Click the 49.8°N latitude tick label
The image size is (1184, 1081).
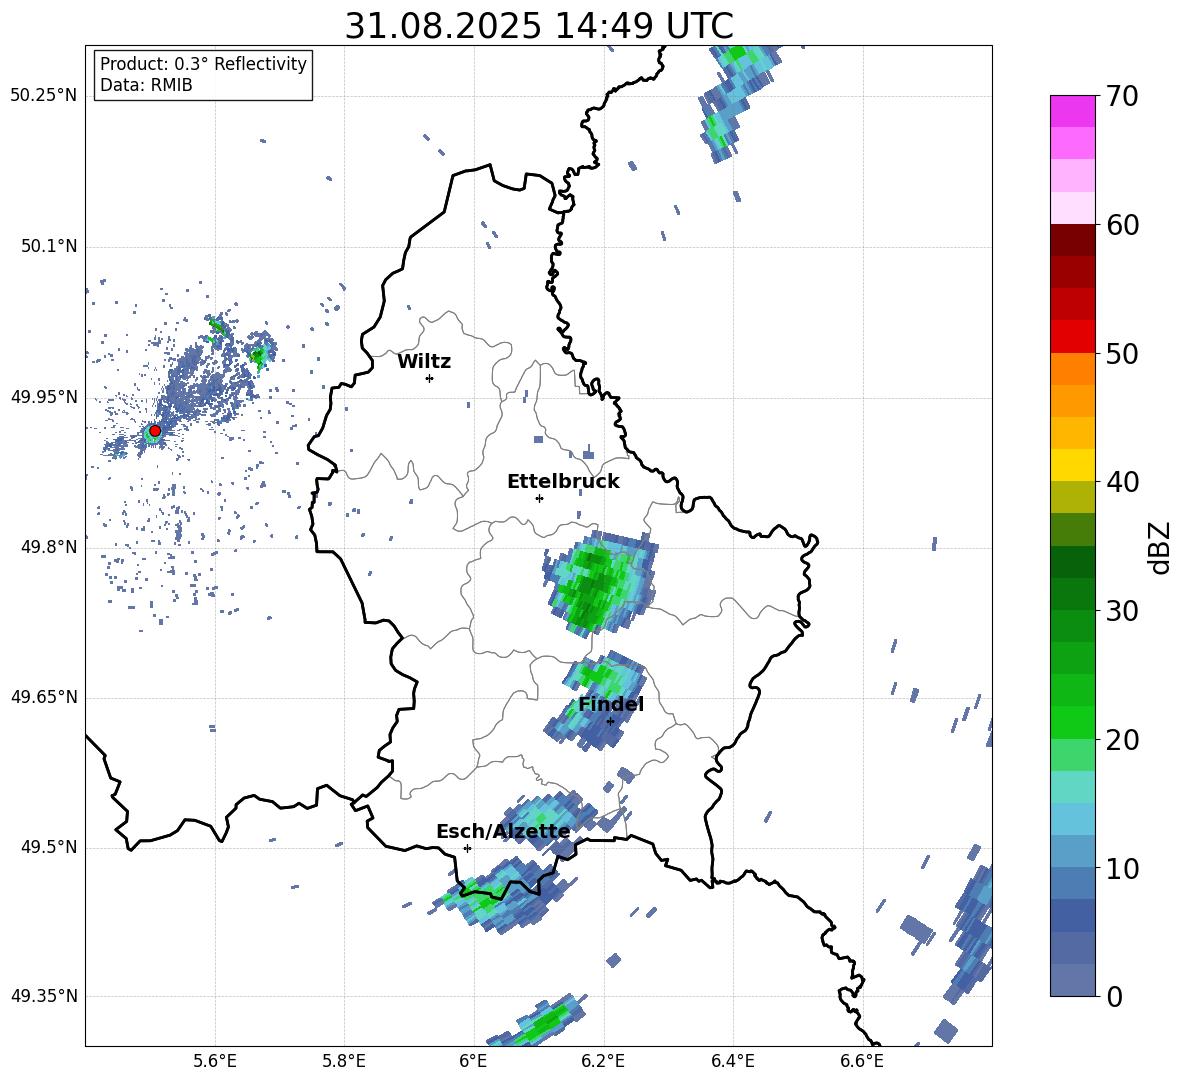50,547
